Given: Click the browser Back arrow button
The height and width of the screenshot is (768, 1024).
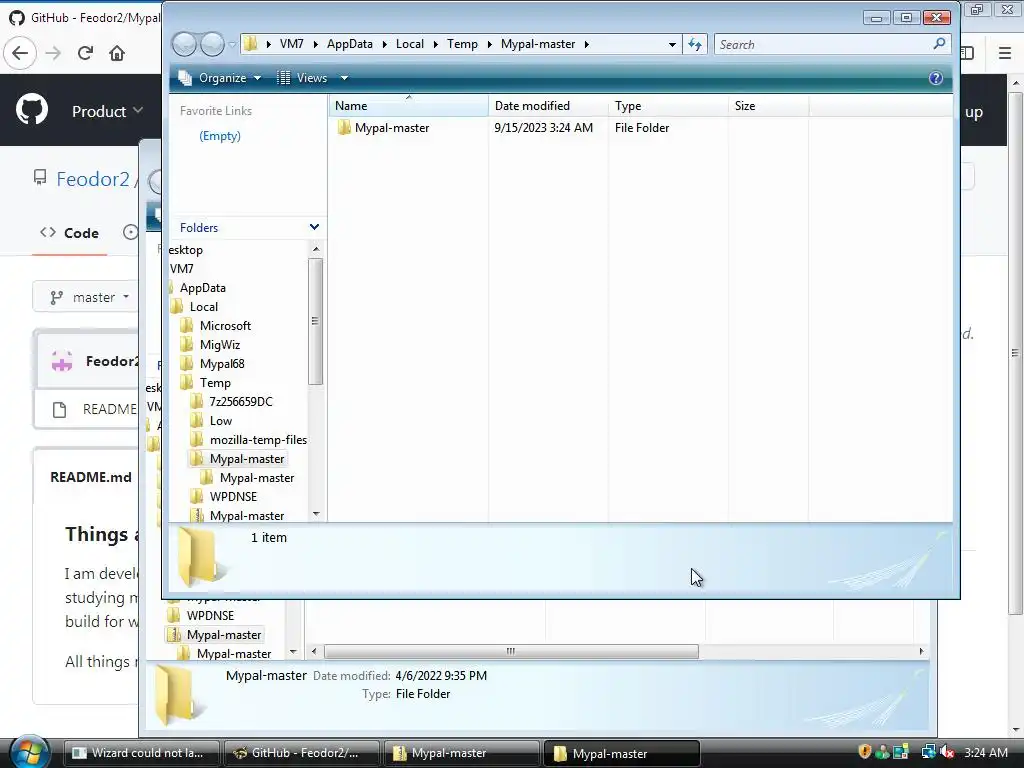Looking at the screenshot, I should [x=20, y=53].
